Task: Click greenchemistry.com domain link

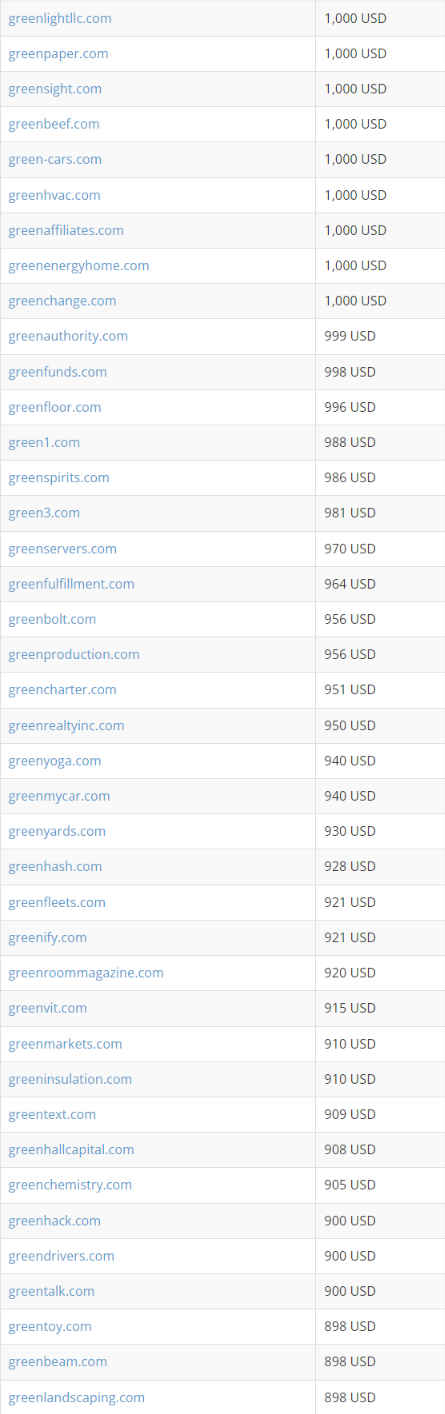Action: (x=70, y=1185)
